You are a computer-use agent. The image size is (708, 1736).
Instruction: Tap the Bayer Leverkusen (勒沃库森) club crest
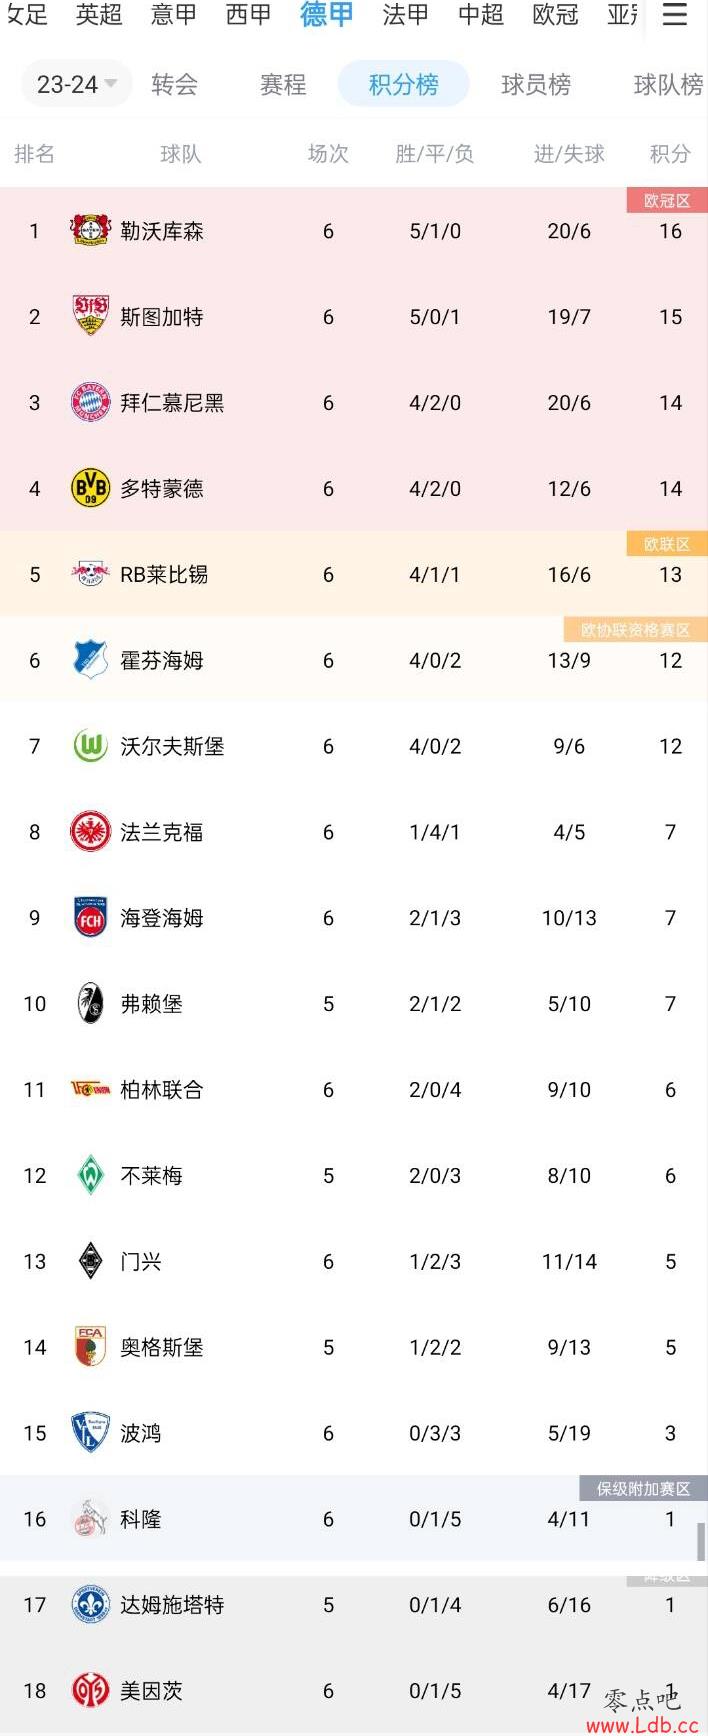[90, 231]
